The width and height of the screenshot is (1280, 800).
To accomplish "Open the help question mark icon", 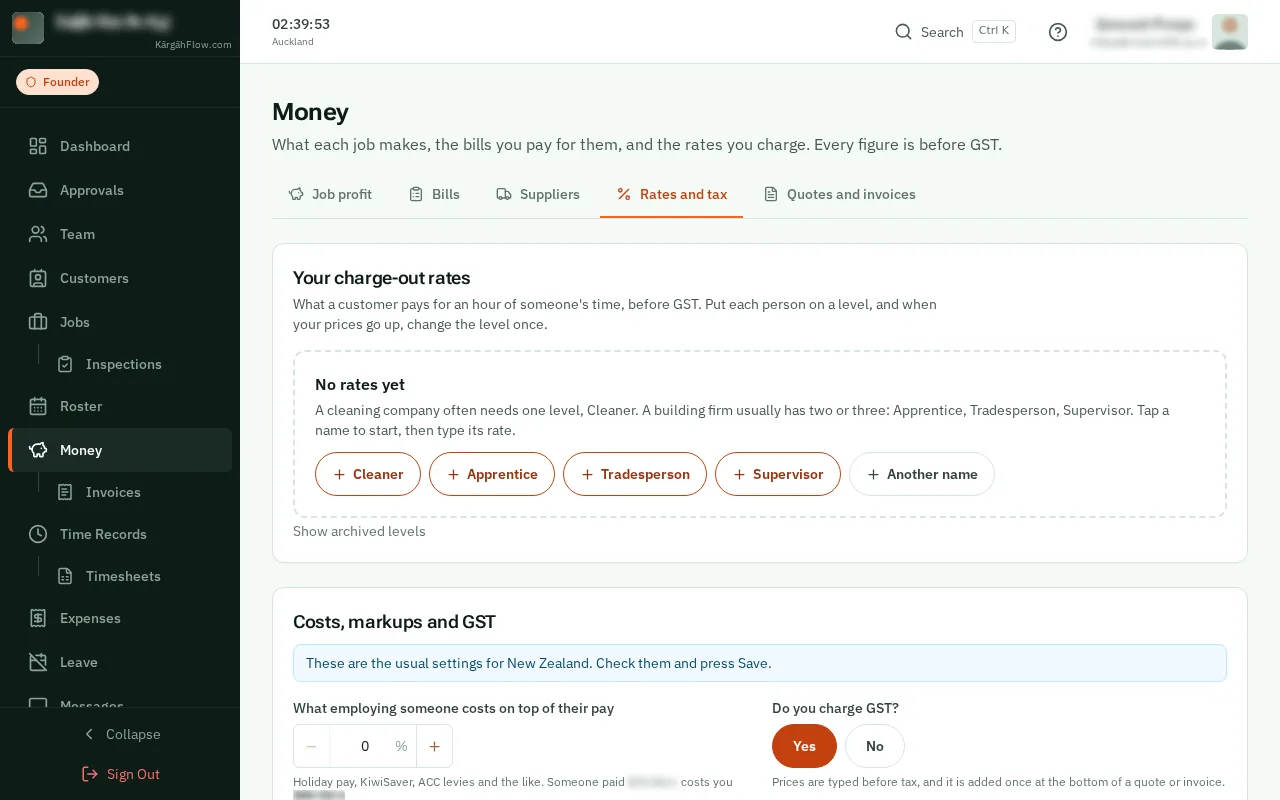I will click(x=1058, y=32).
